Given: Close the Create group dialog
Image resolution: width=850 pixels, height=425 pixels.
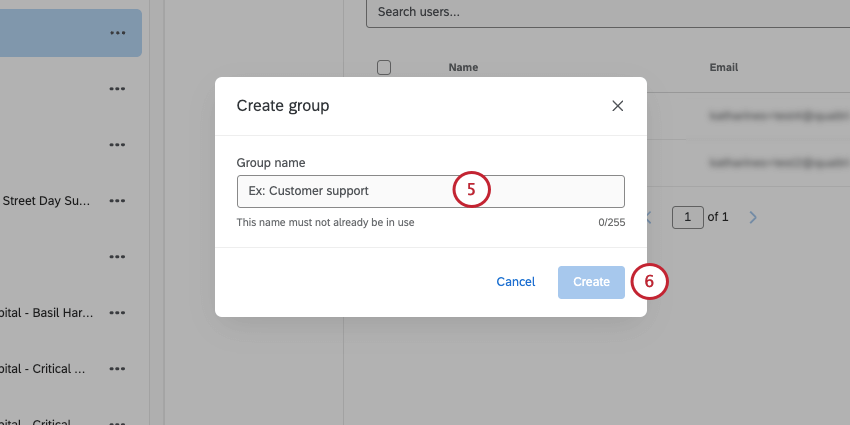Looking at the screenshot, I should 617,105.
